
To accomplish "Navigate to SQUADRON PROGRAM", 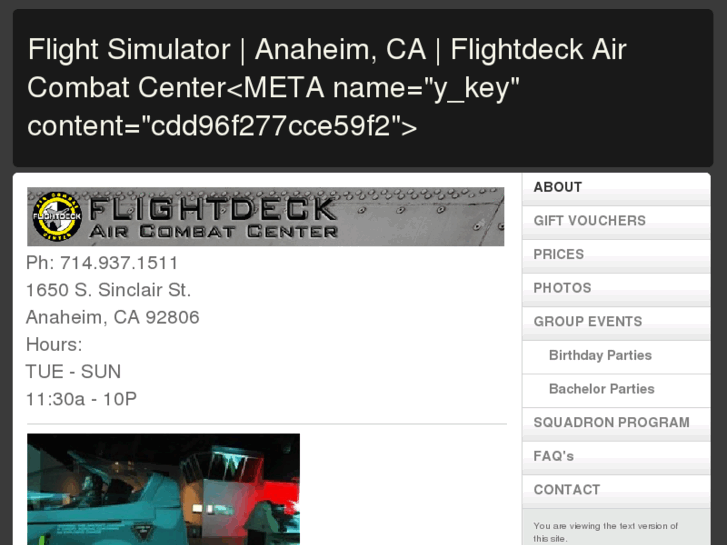I will tap(611, 423).
